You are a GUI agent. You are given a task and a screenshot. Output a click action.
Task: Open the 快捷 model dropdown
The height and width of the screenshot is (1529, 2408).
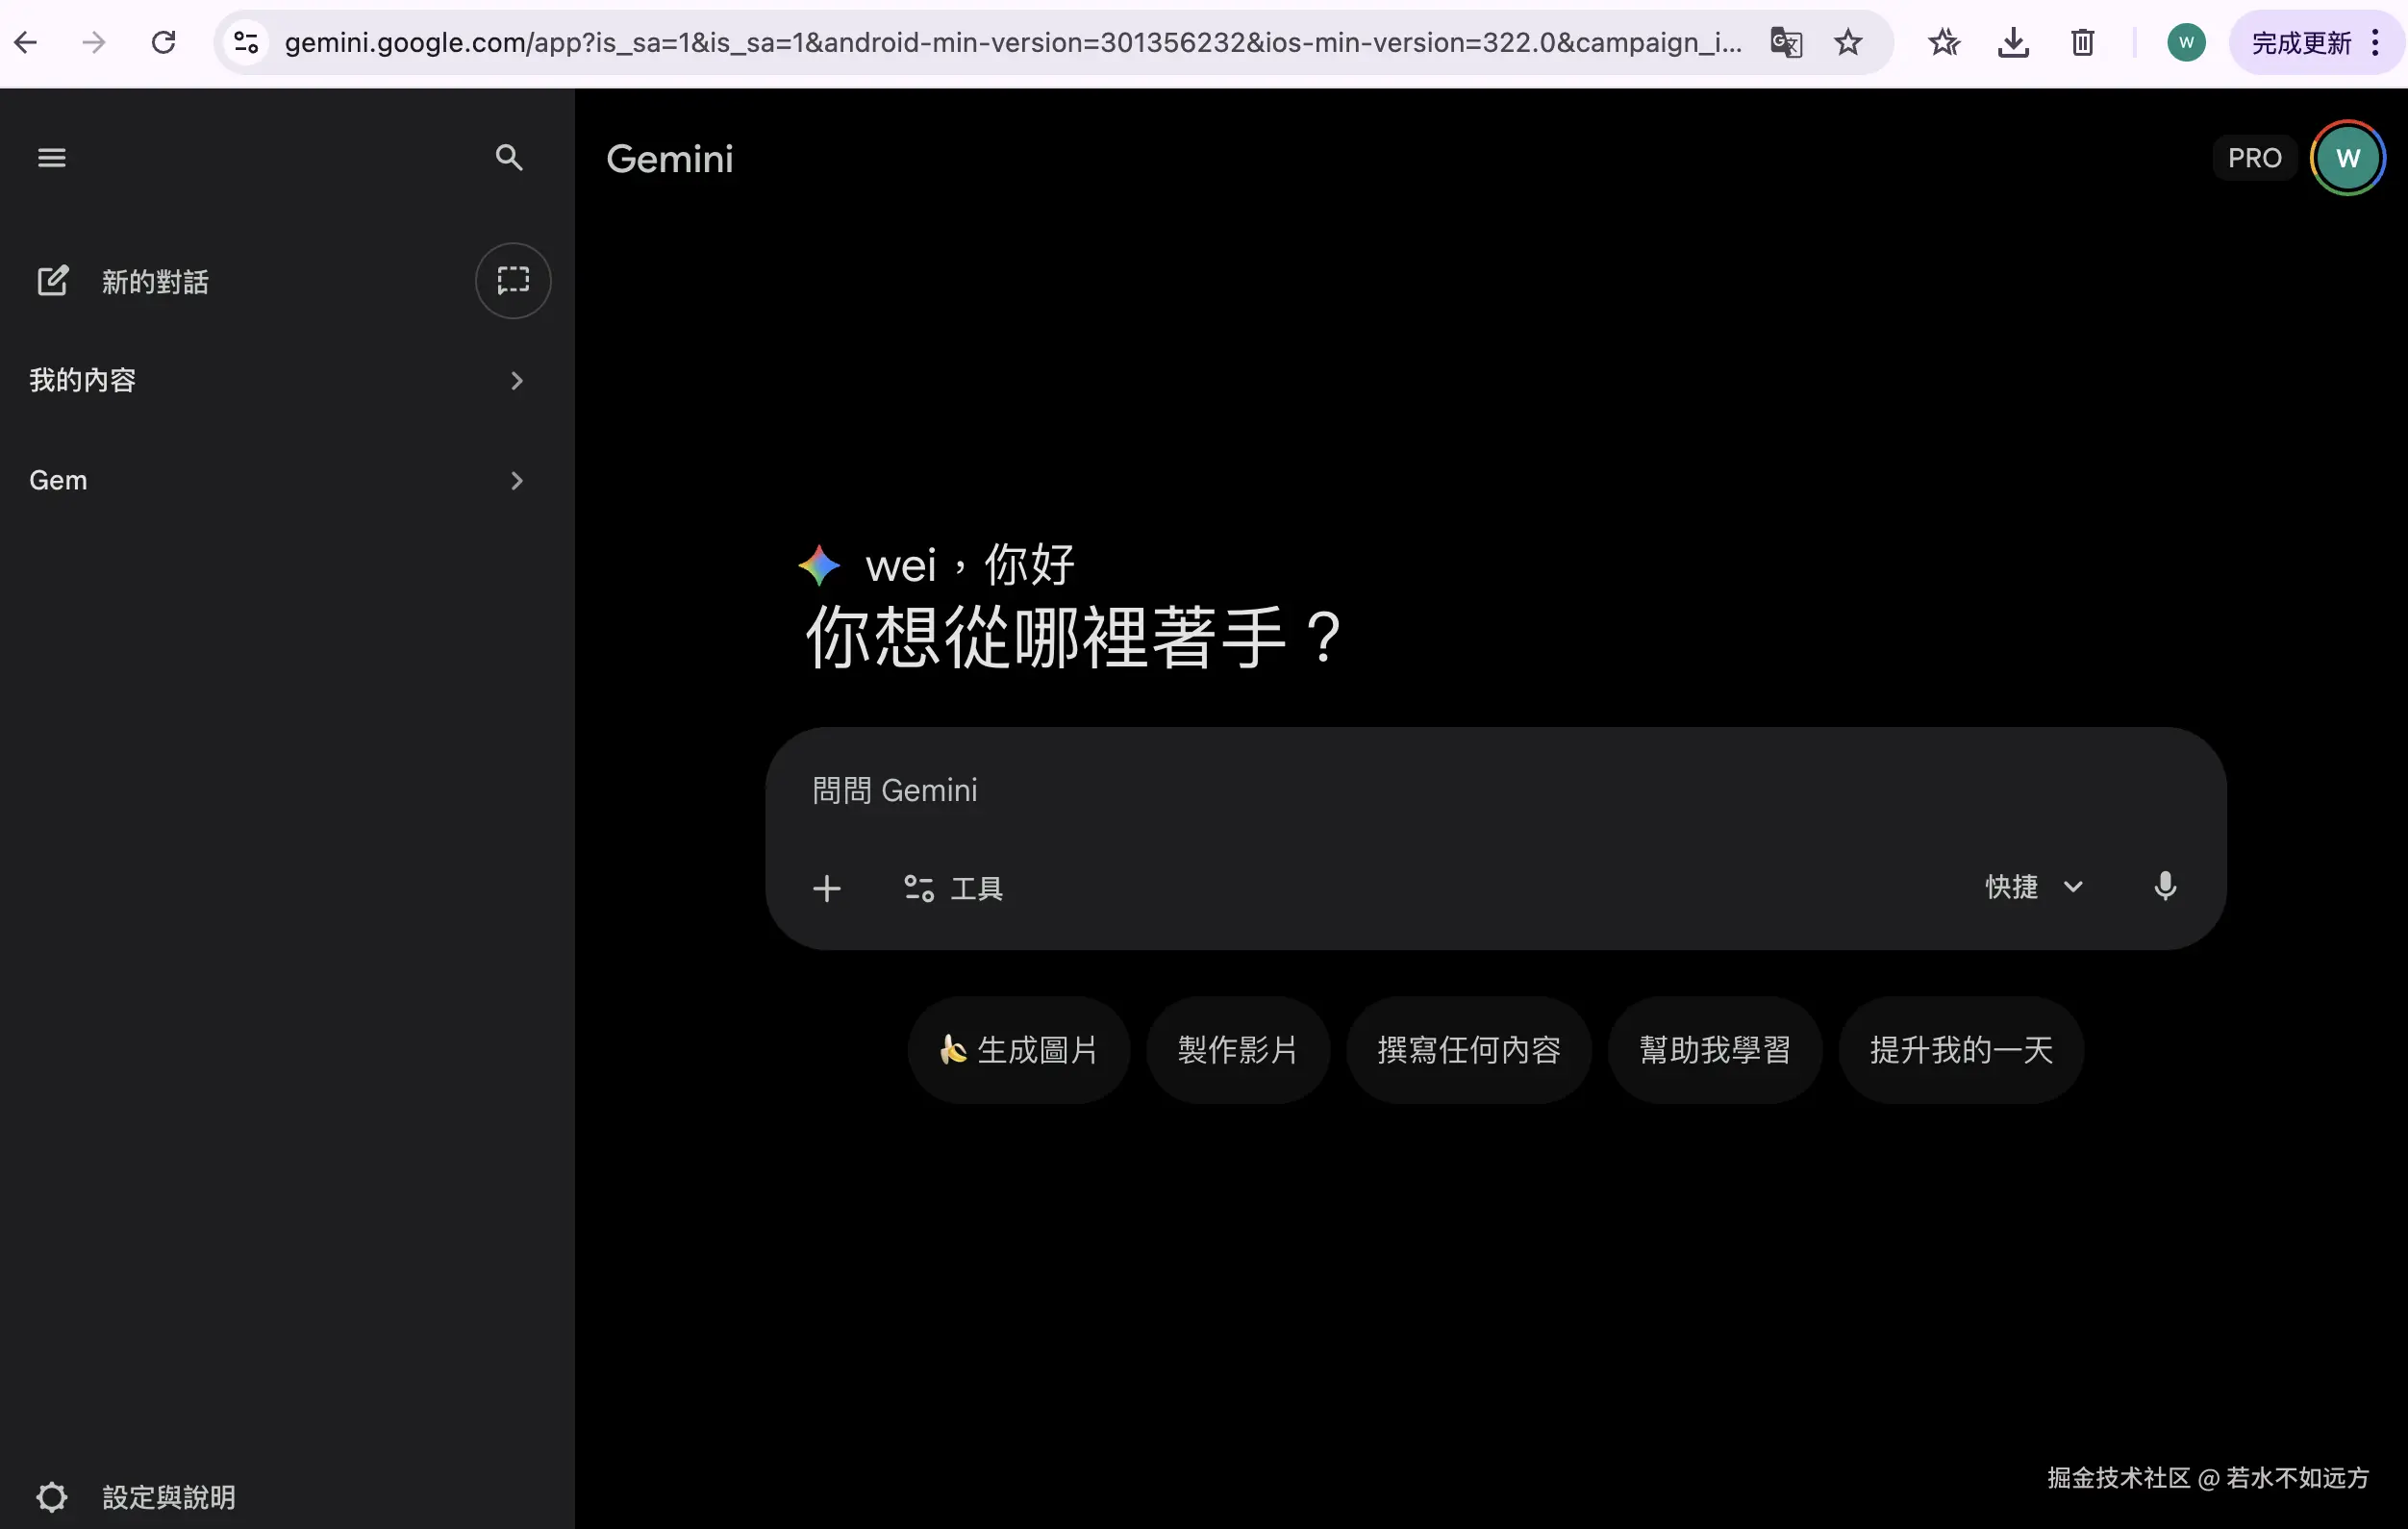tap(2034, 887)
